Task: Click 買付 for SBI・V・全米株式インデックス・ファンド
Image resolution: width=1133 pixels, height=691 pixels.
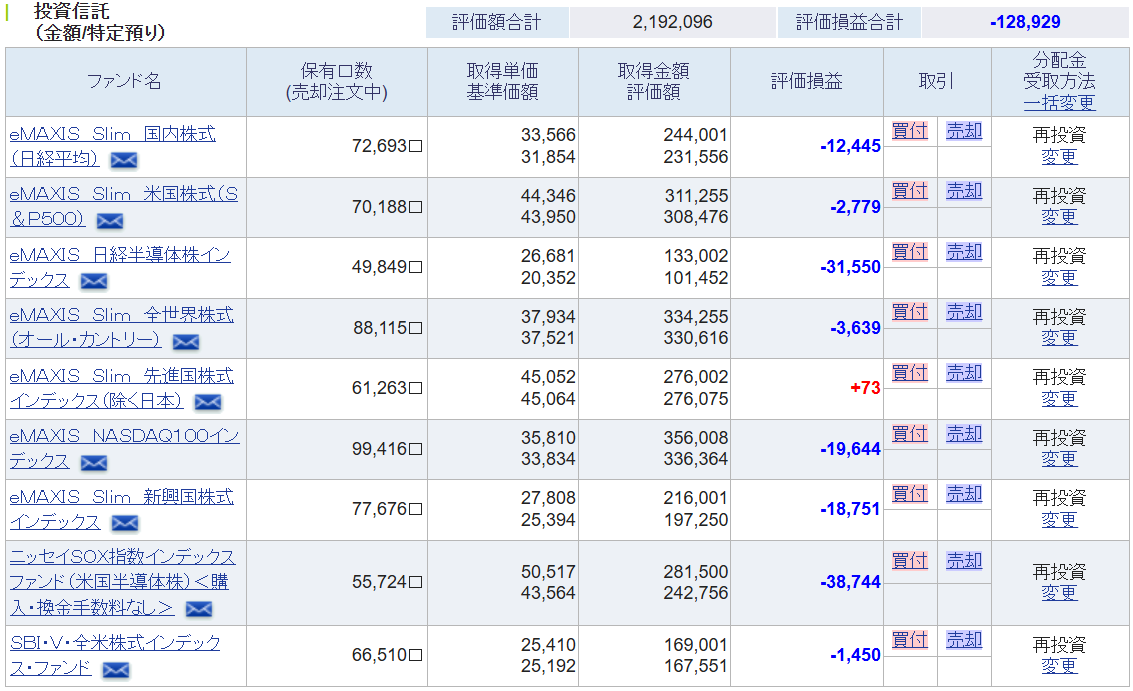Action: [x=910, y=640]
